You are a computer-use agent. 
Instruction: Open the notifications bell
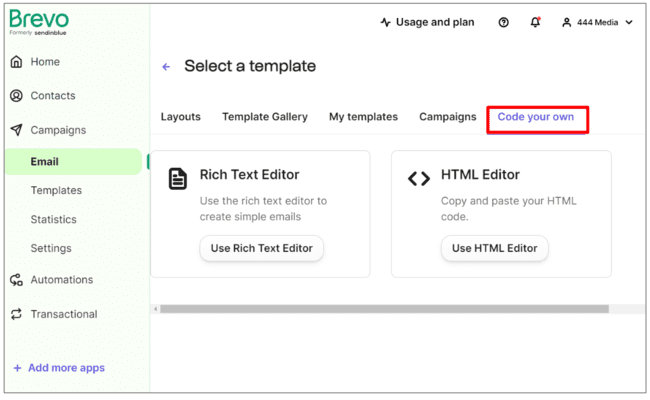(535, 23)
